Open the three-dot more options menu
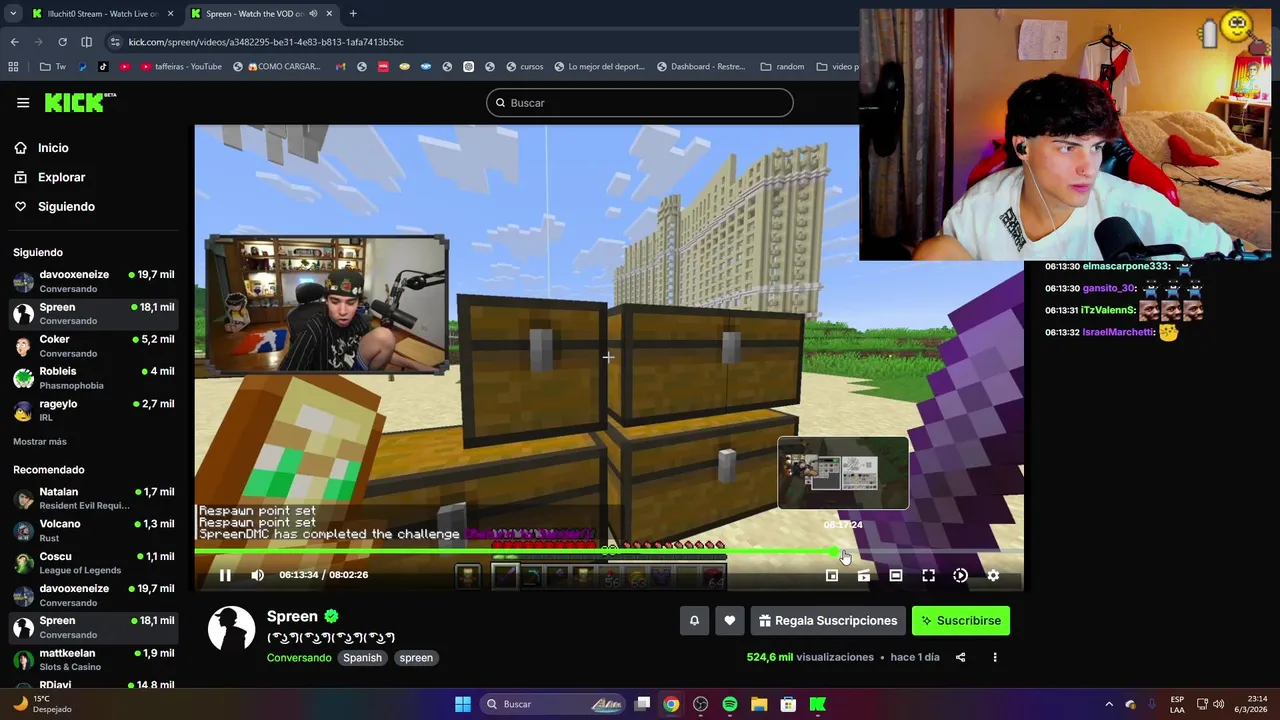1280x720 pixels. (x=994, y=657)
